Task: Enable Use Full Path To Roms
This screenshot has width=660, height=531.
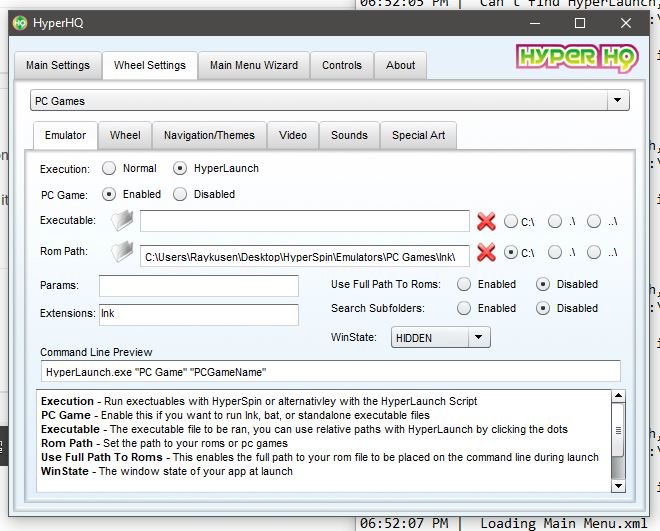Action: point(464,284)
